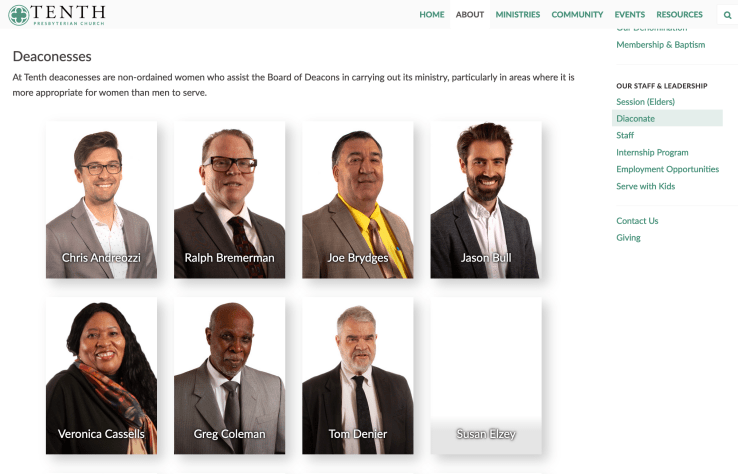Select the highlighted Diaconate sidebar link

(x=667, y=118)
